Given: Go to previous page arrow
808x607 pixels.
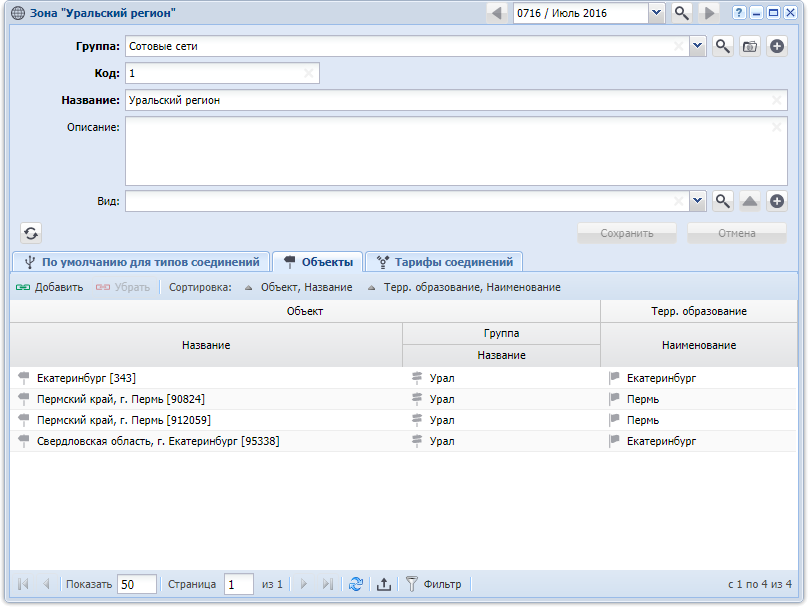Looking at the screenshot, I should (46, 584).
